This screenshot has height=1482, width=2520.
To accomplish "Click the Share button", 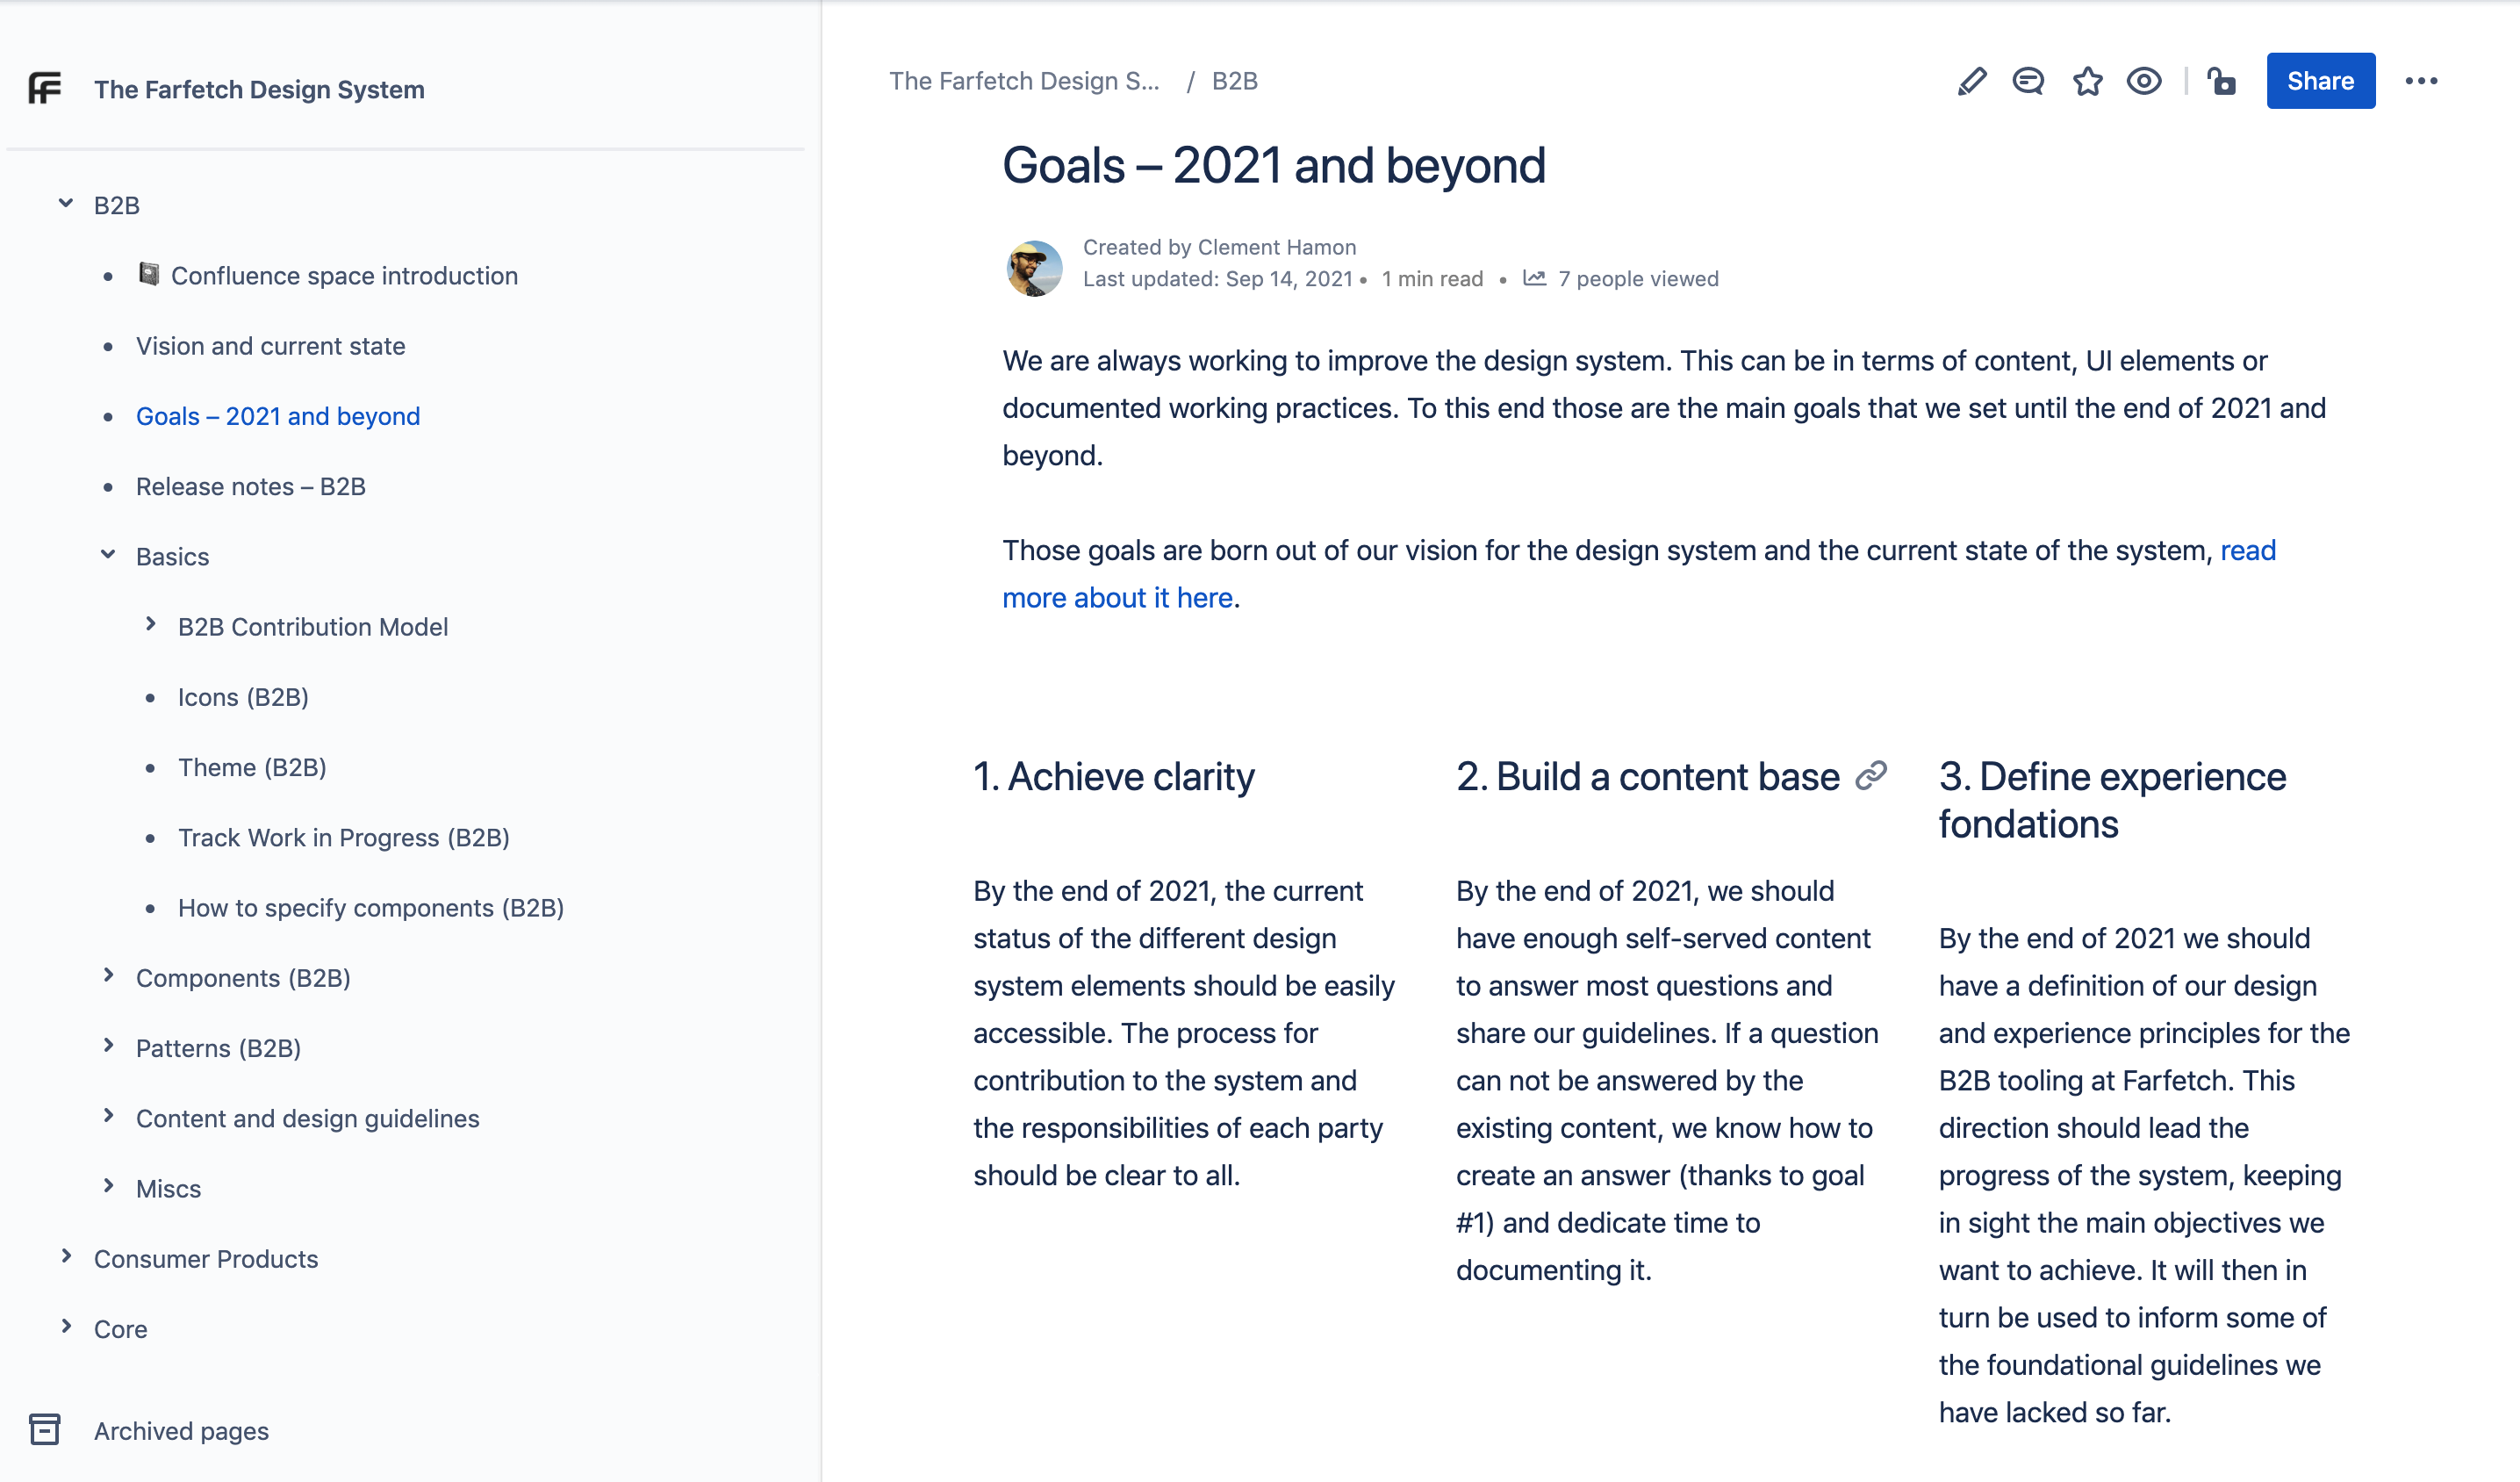I will pyautogui.click(x=2320, y=81).
